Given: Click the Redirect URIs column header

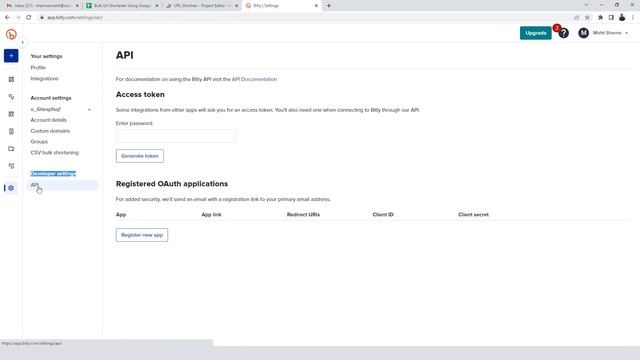Looking at the screenshot, I should (303, 214).
